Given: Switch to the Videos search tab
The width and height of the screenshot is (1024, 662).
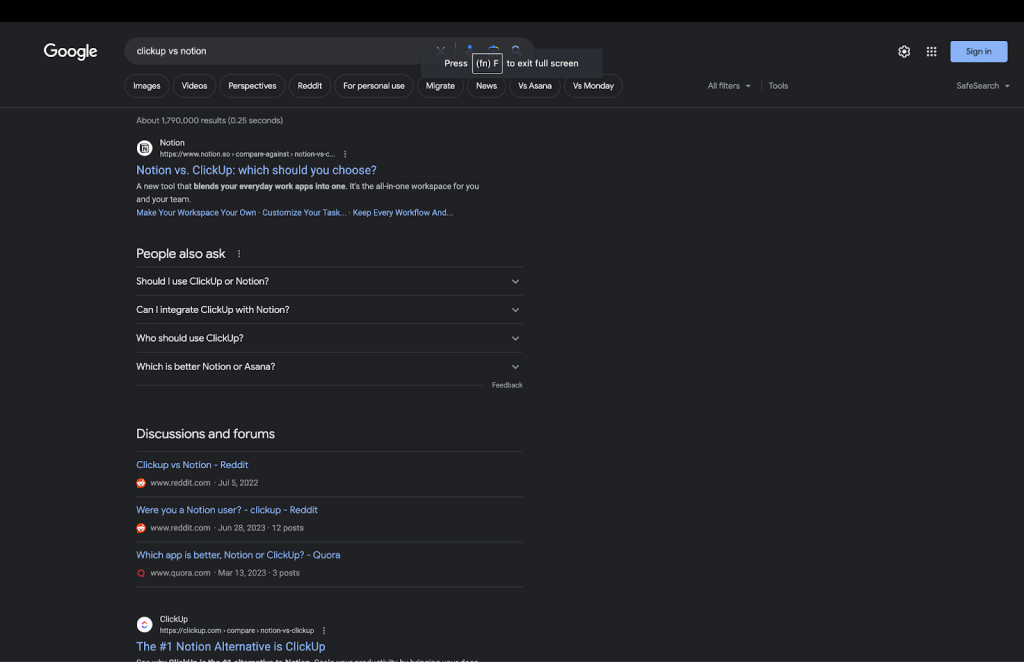Looking at the screenshot, I should tap(194, 86).
